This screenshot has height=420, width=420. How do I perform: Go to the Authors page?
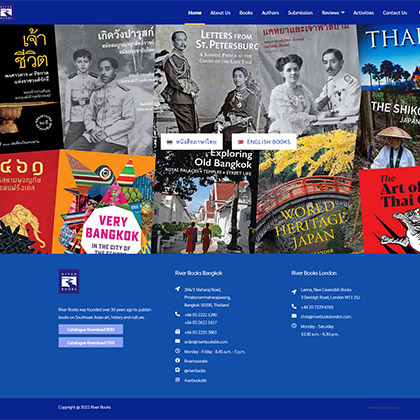[270, 13]
